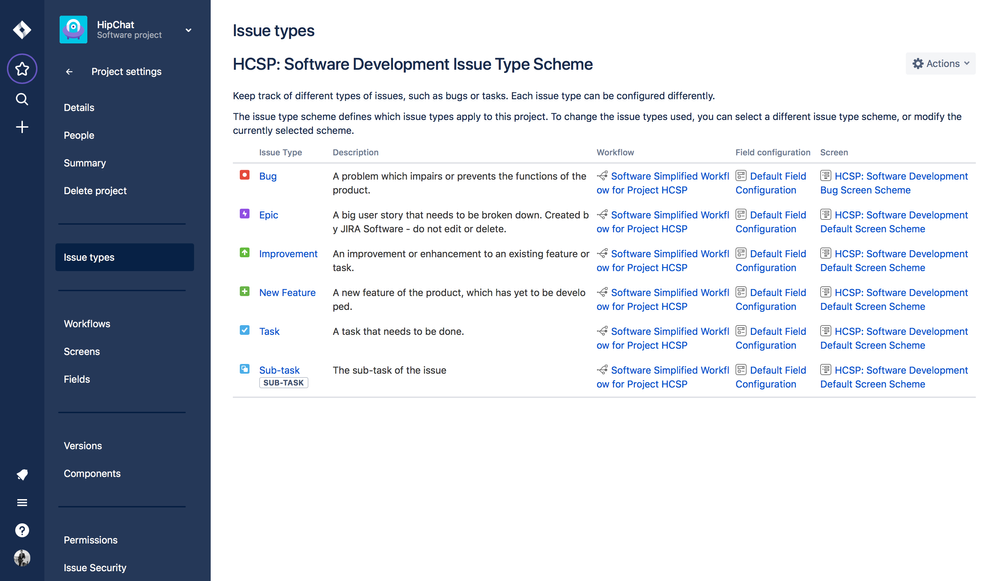
Task: Open the Actions dropdown arrow
Action: [x=967, y=64]
